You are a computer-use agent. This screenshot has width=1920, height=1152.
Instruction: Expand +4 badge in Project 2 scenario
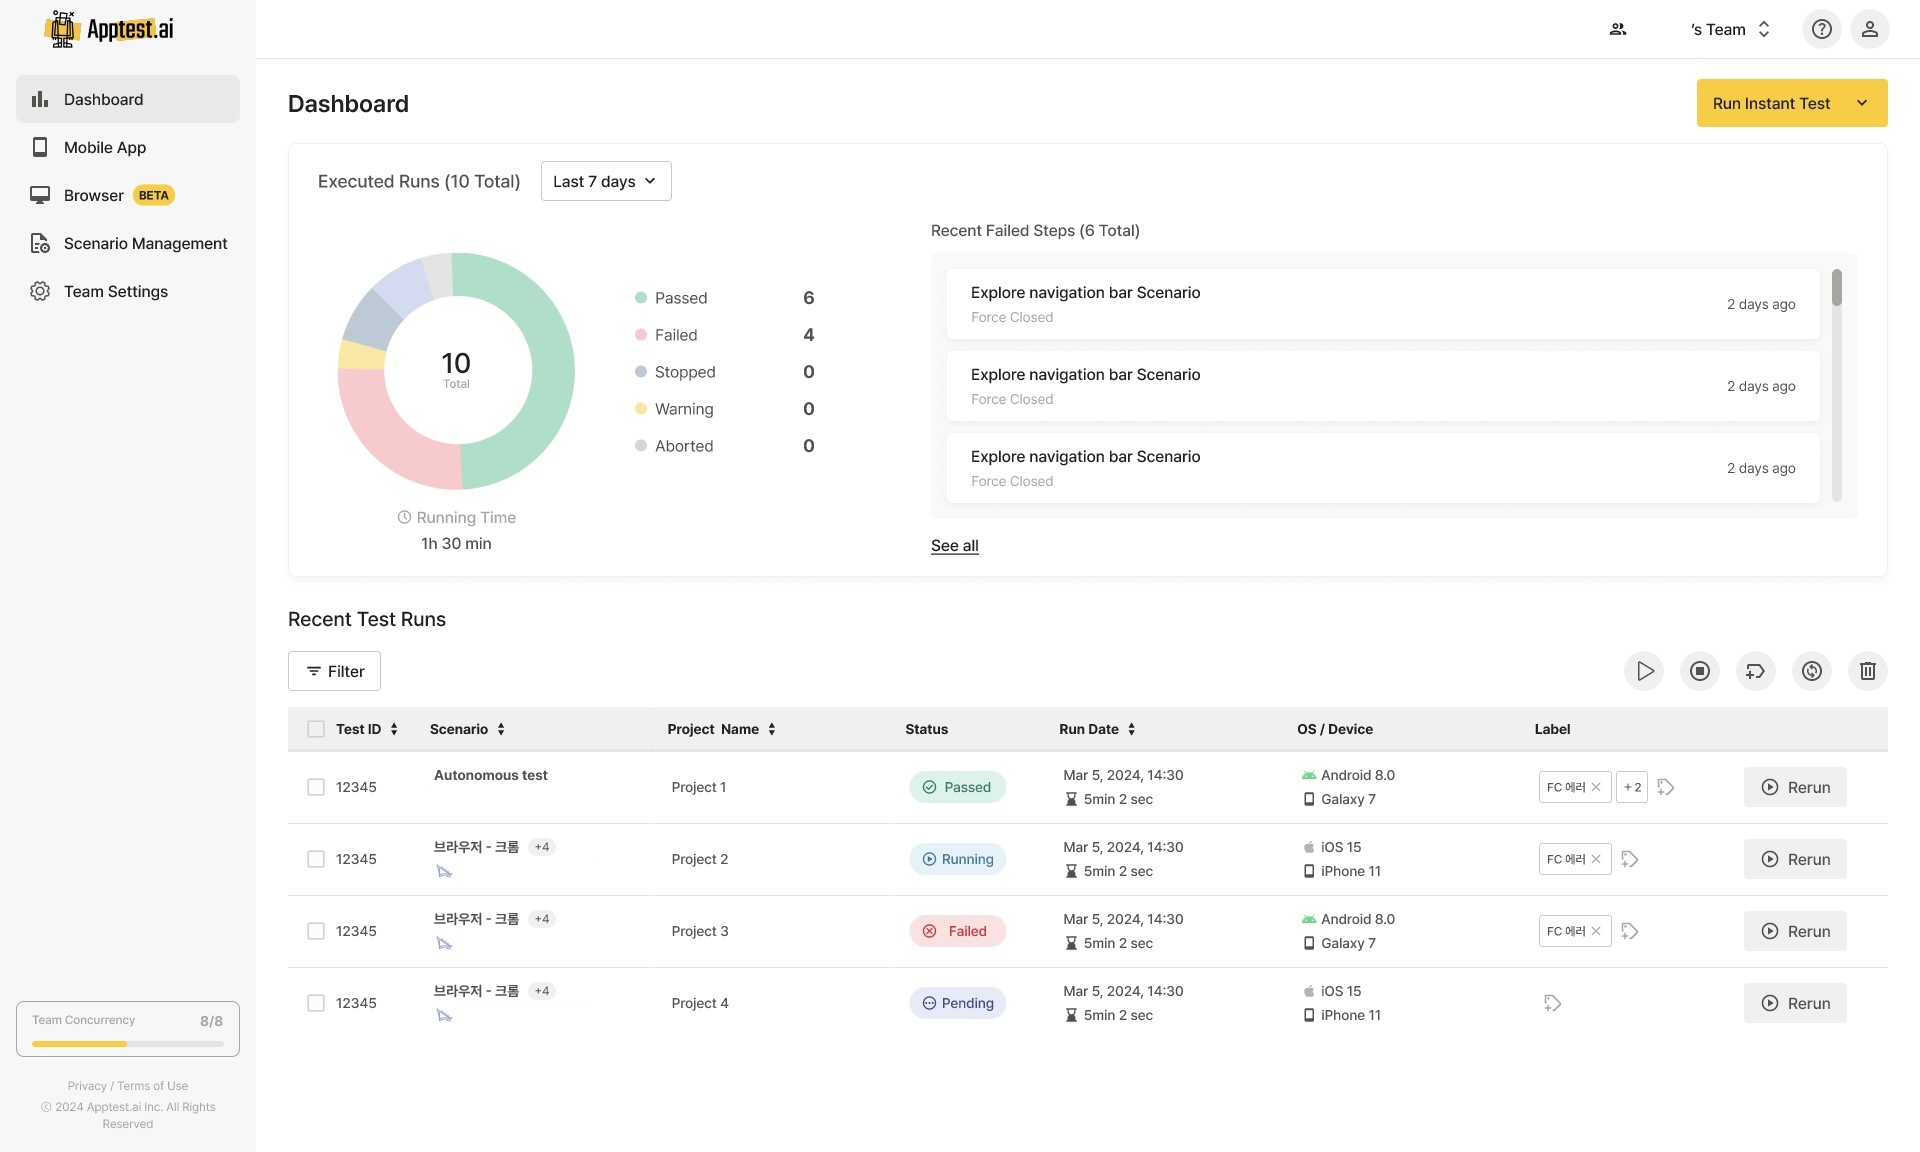click(x=542, y=847)
